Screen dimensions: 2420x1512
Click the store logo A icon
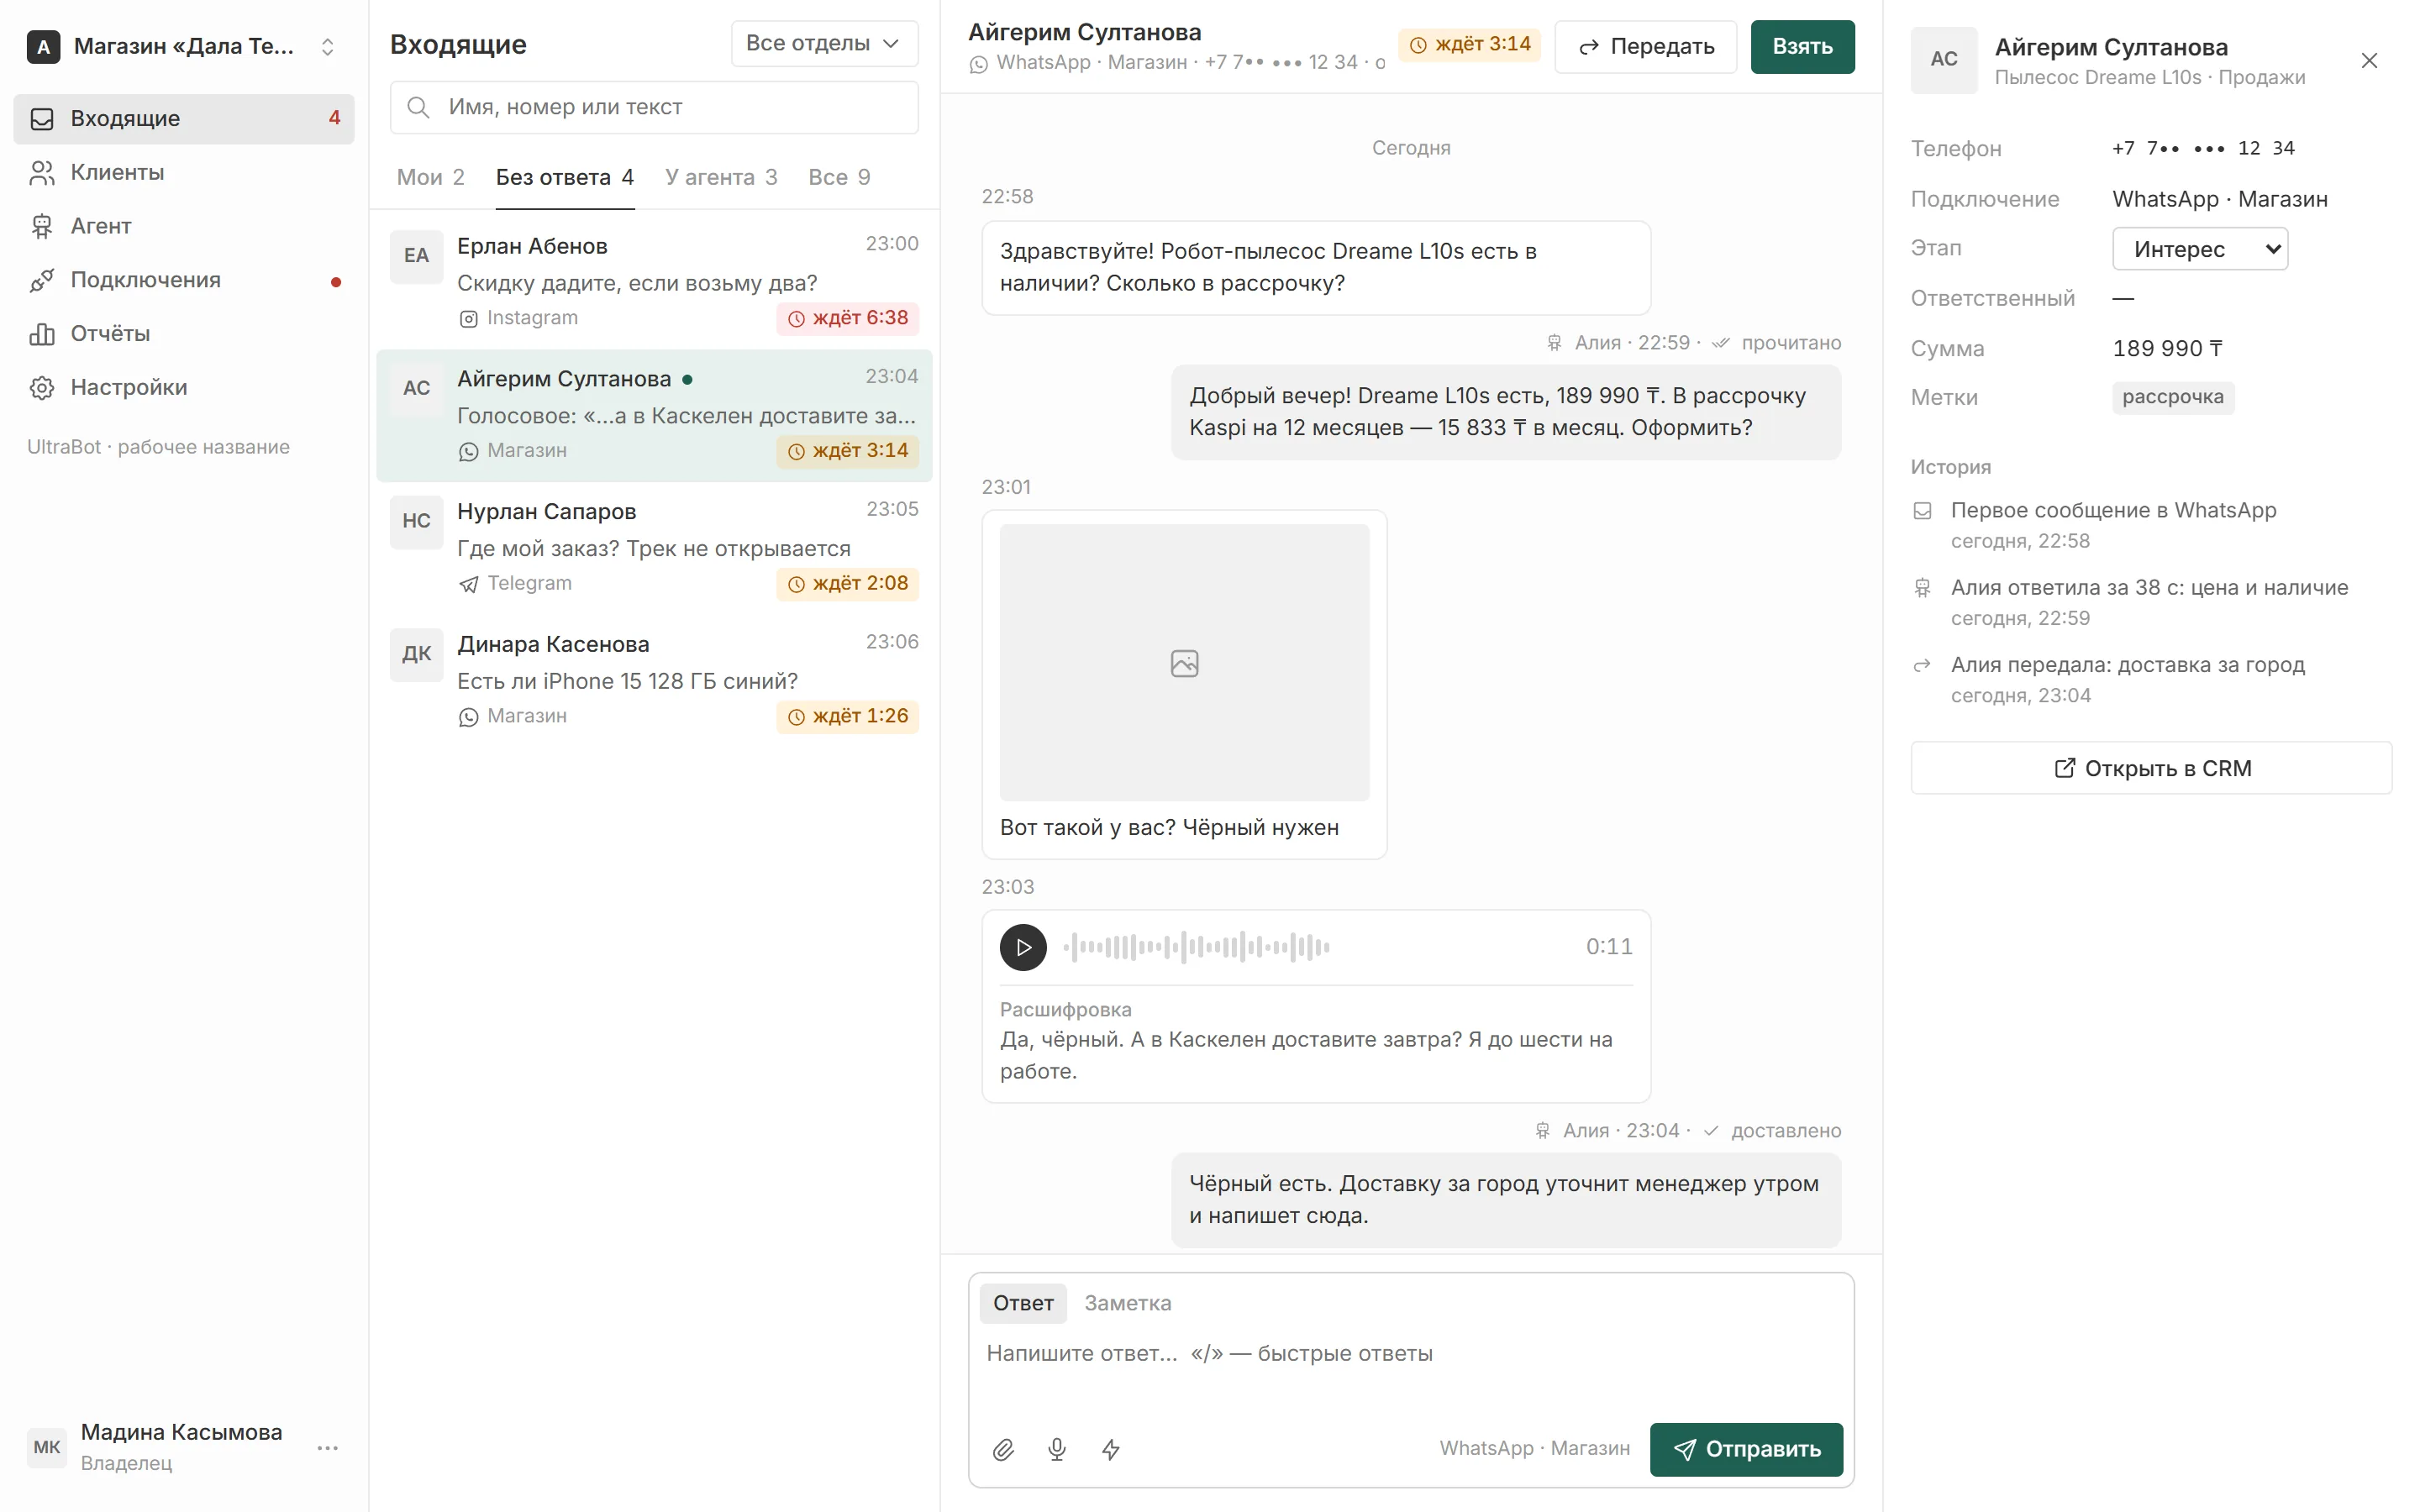click(43, 47)
